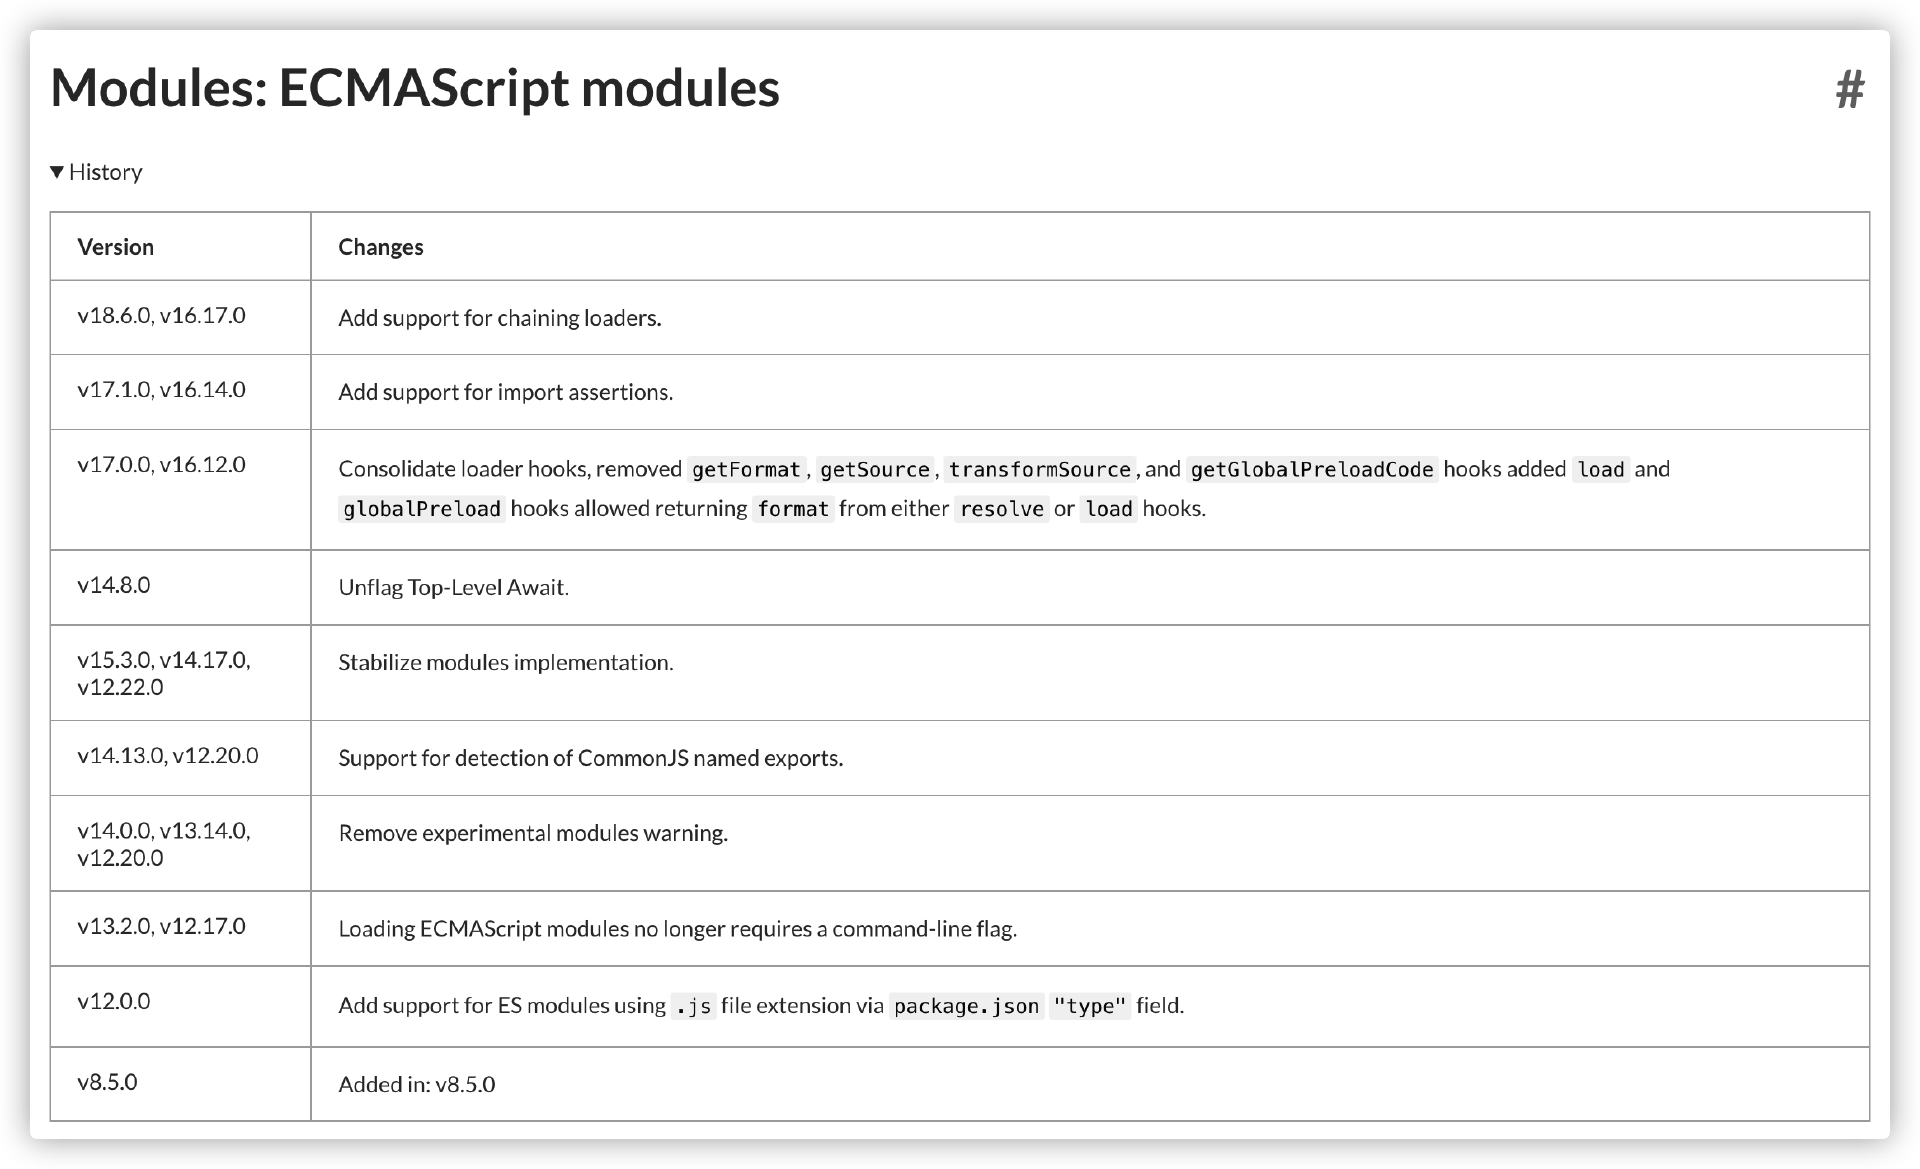Click the Changes column header

(381, 247)
